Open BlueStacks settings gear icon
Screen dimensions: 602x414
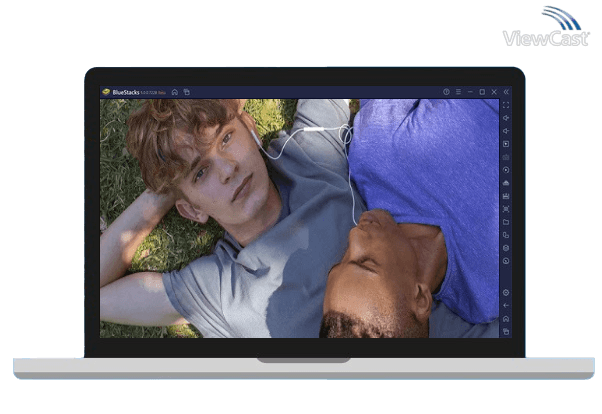[506, 293]
